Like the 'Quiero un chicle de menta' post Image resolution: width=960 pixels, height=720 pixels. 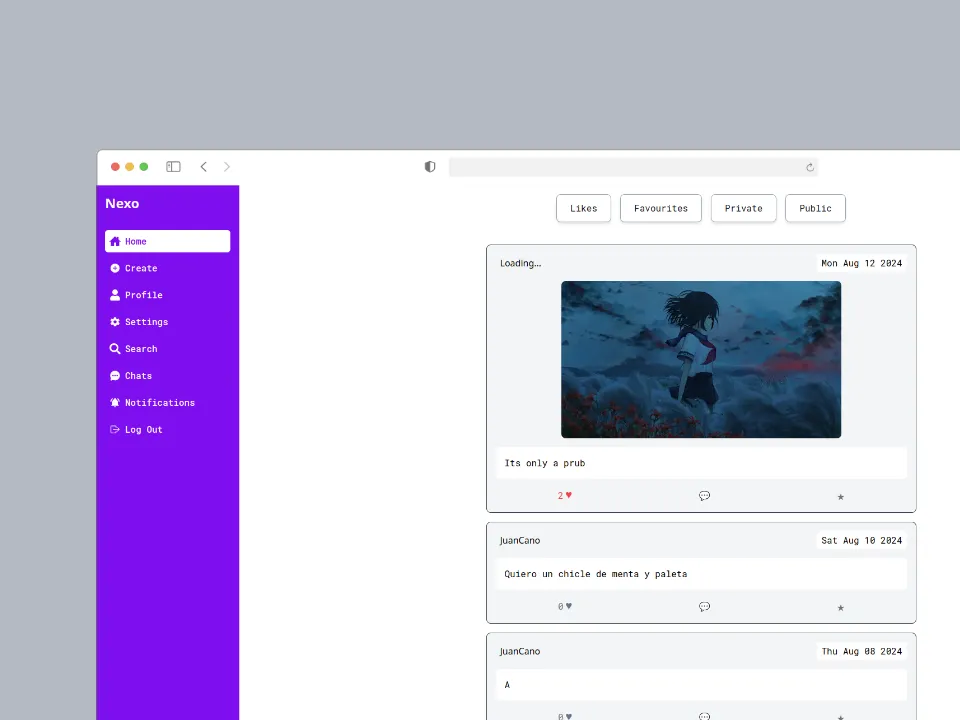point(568,607)
